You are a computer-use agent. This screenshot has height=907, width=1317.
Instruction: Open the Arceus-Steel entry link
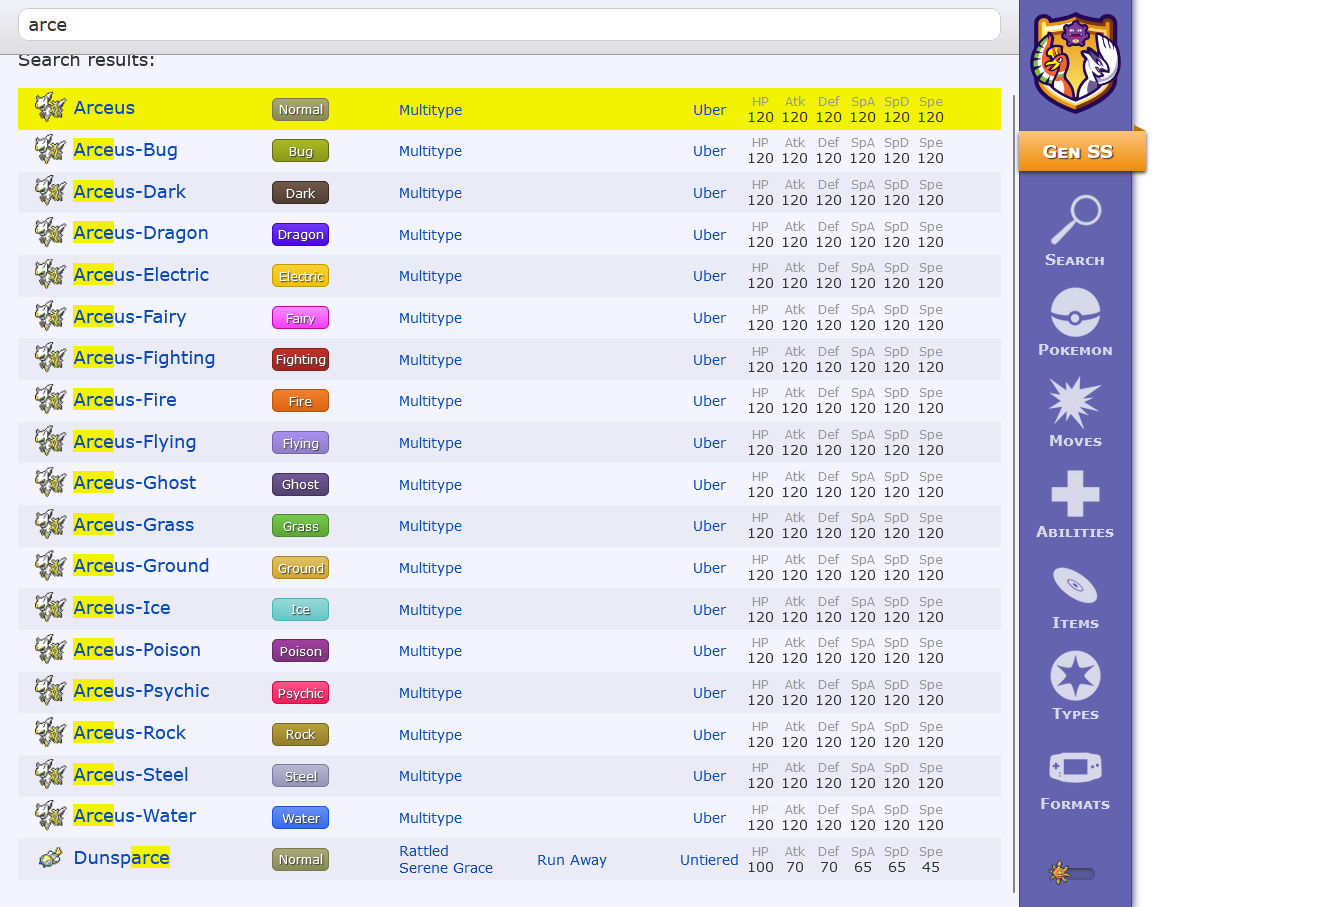click(130, 775)
